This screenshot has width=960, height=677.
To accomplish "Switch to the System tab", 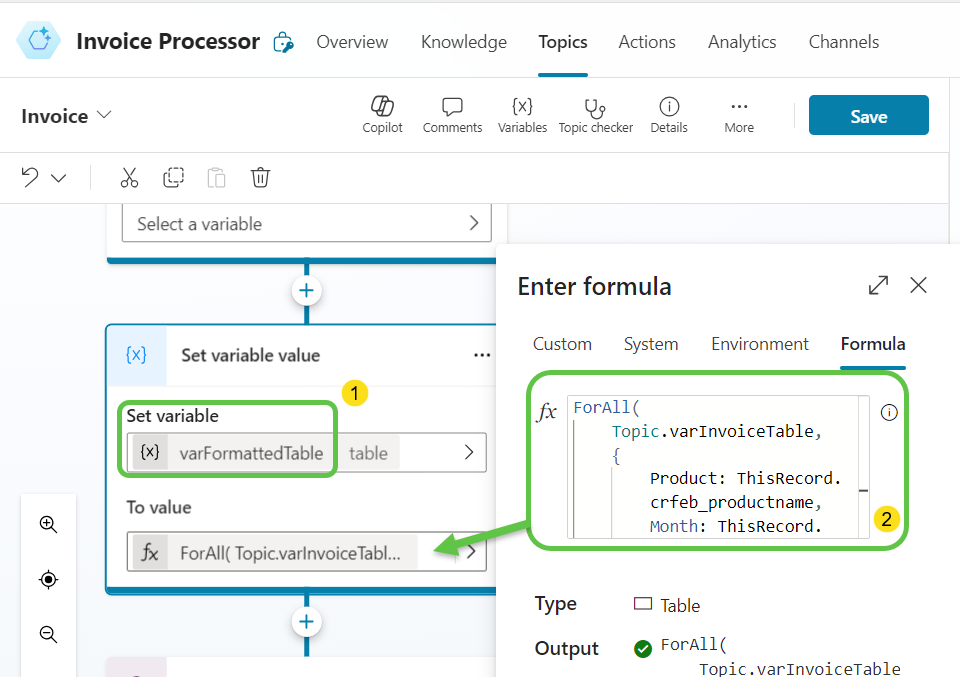I will (651, 344).
